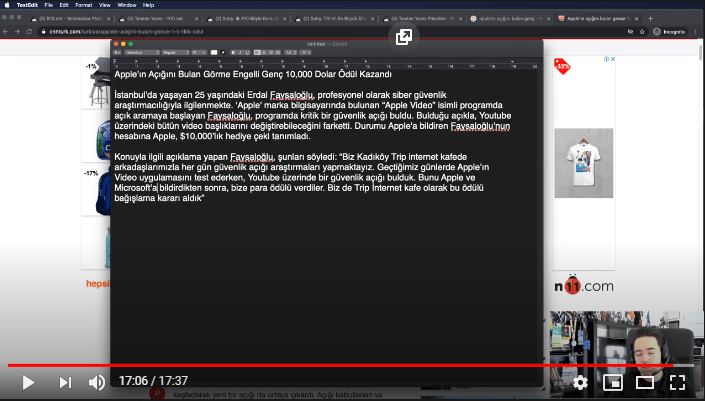The height and width of the screenshot is (401, 705).
Task: Go back in the browser
Action: [5, 32]
